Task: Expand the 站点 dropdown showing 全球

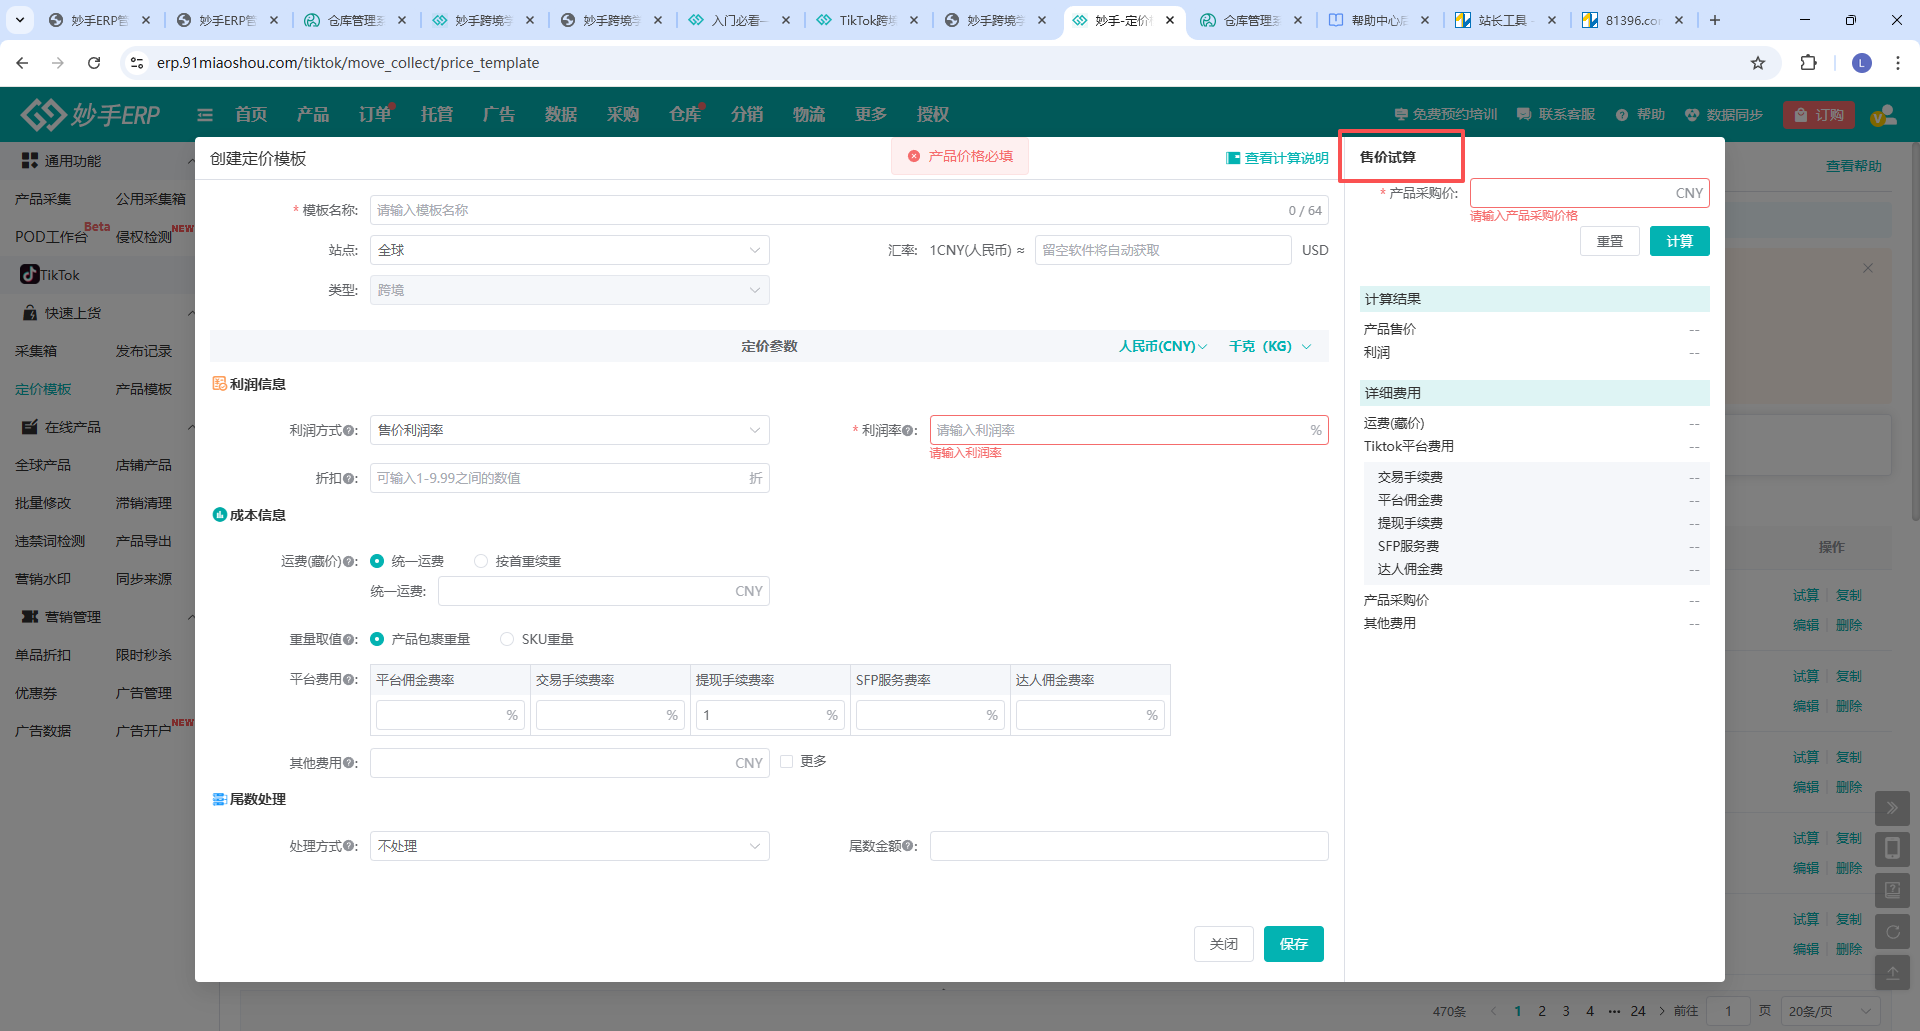Action: point(569,250)
